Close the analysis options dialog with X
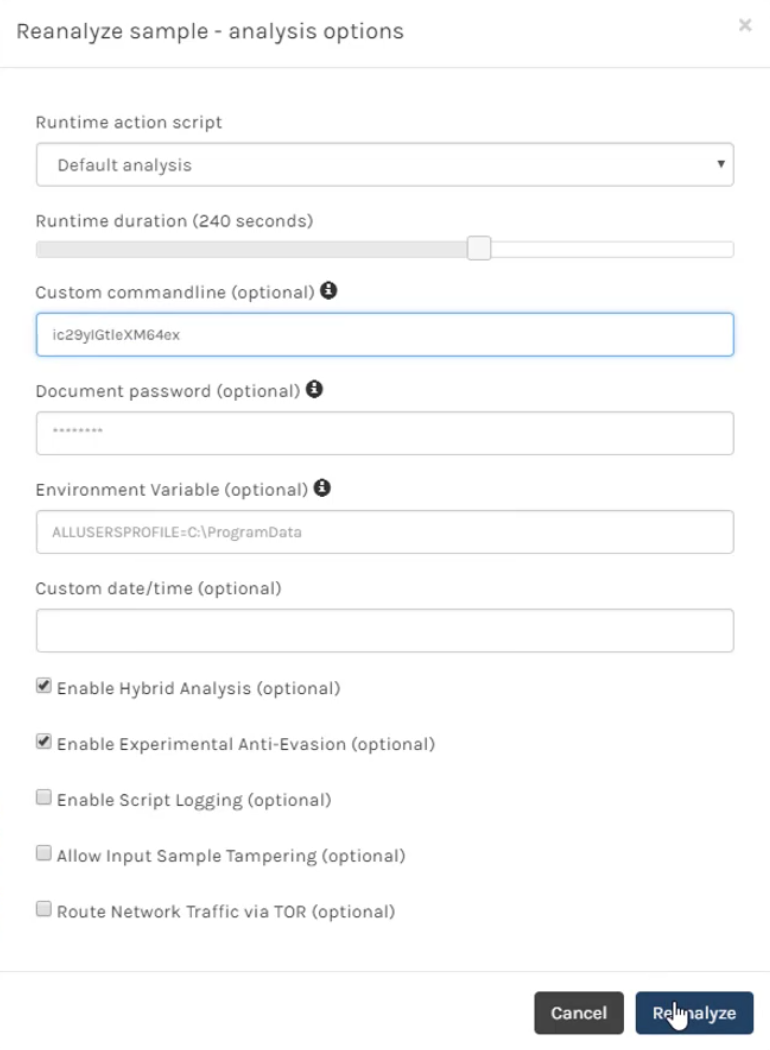This screenshot has height=1050, width=770. 745,25
